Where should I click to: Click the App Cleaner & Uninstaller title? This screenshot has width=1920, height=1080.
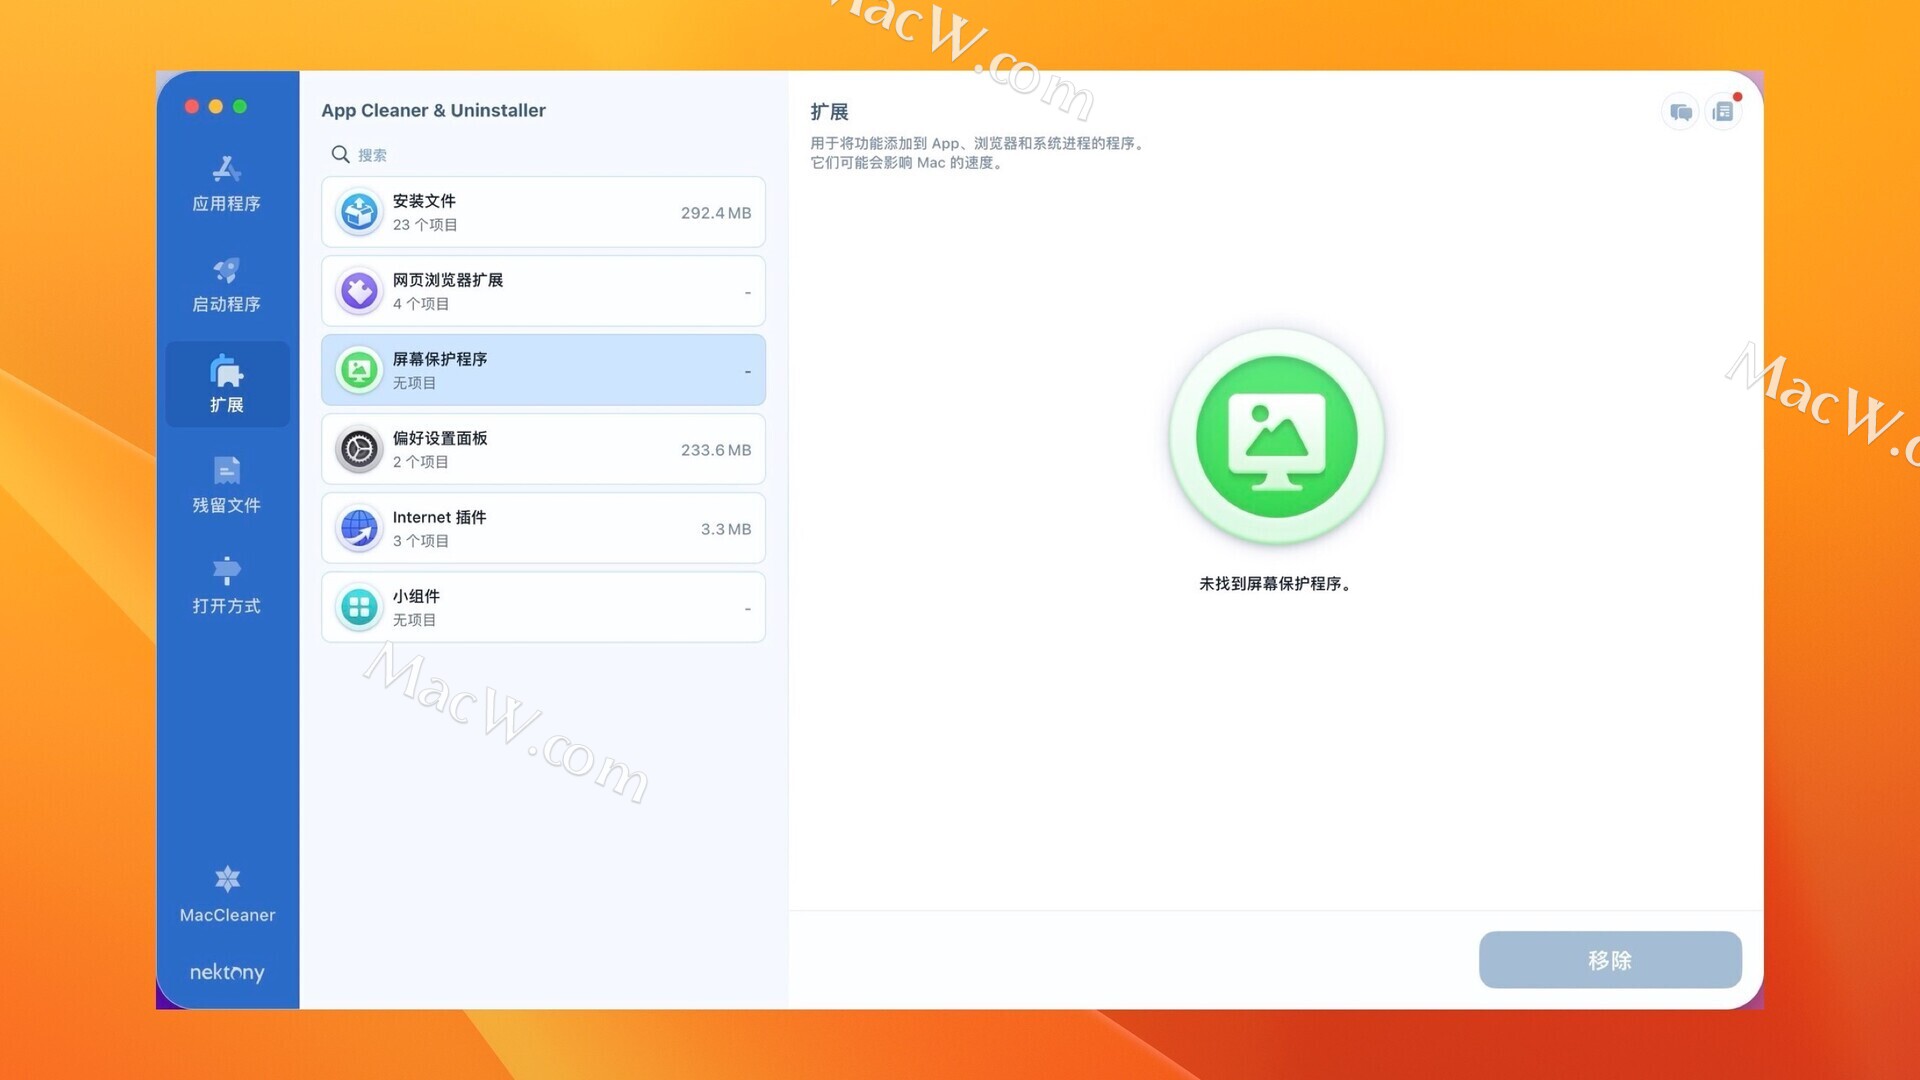[x=433, y=110]
